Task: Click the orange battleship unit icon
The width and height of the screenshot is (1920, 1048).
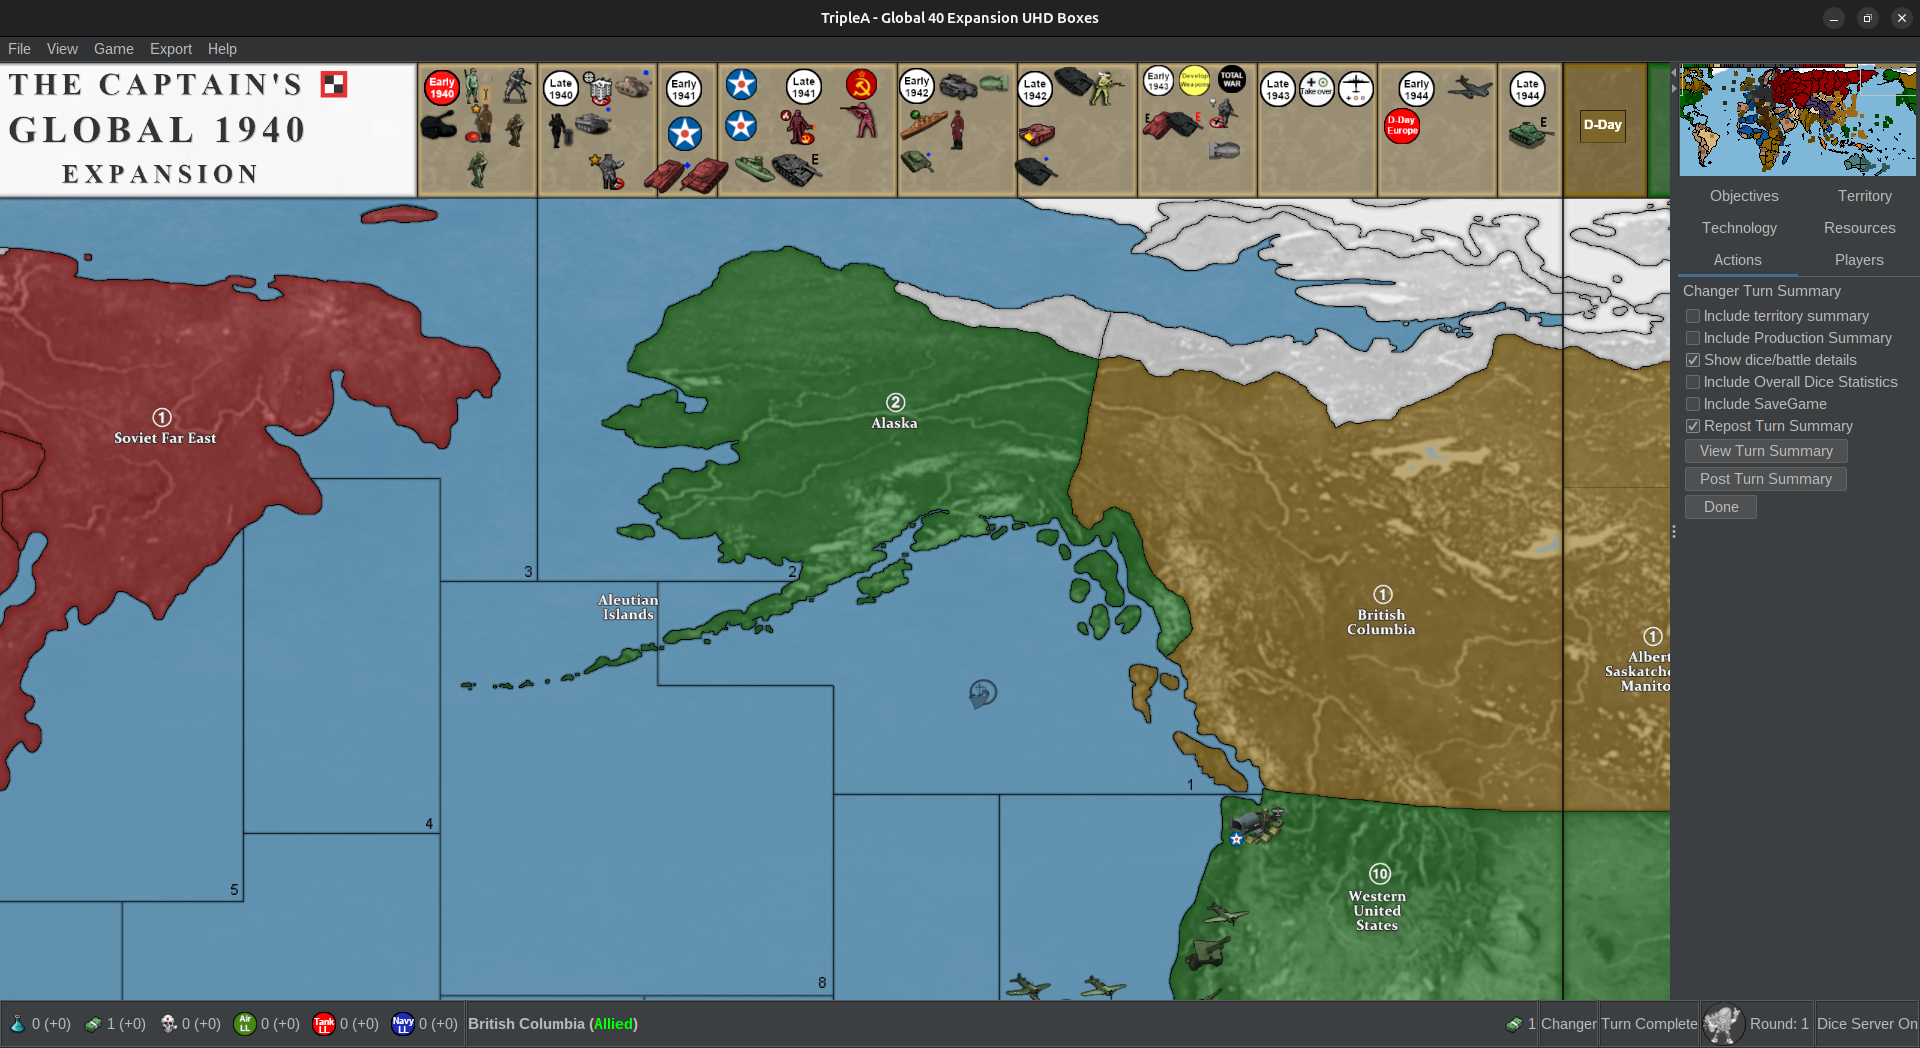Action: click(924, 124)
